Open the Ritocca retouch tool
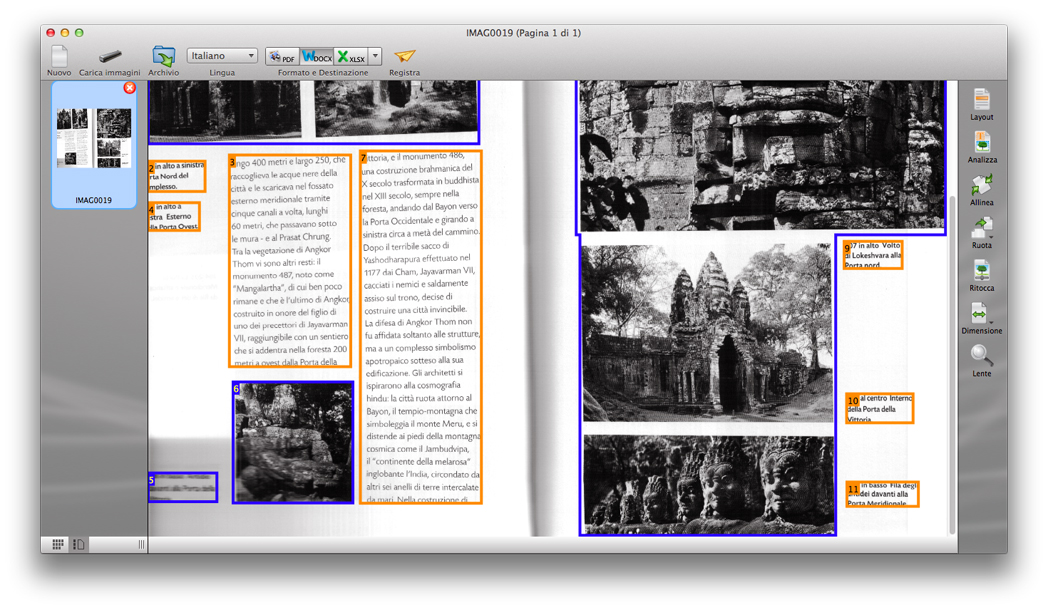The height and width of the screenshot is (610, 1048). [981, 271]
